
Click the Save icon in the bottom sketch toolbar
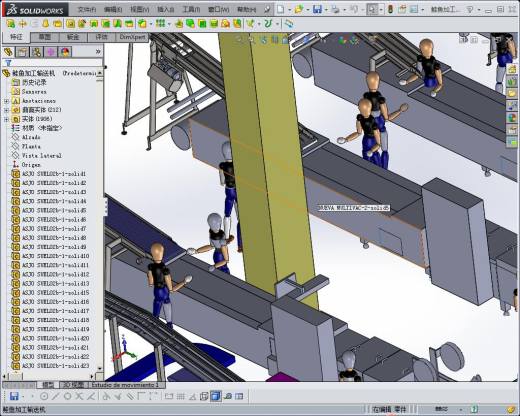pos(14,396)
